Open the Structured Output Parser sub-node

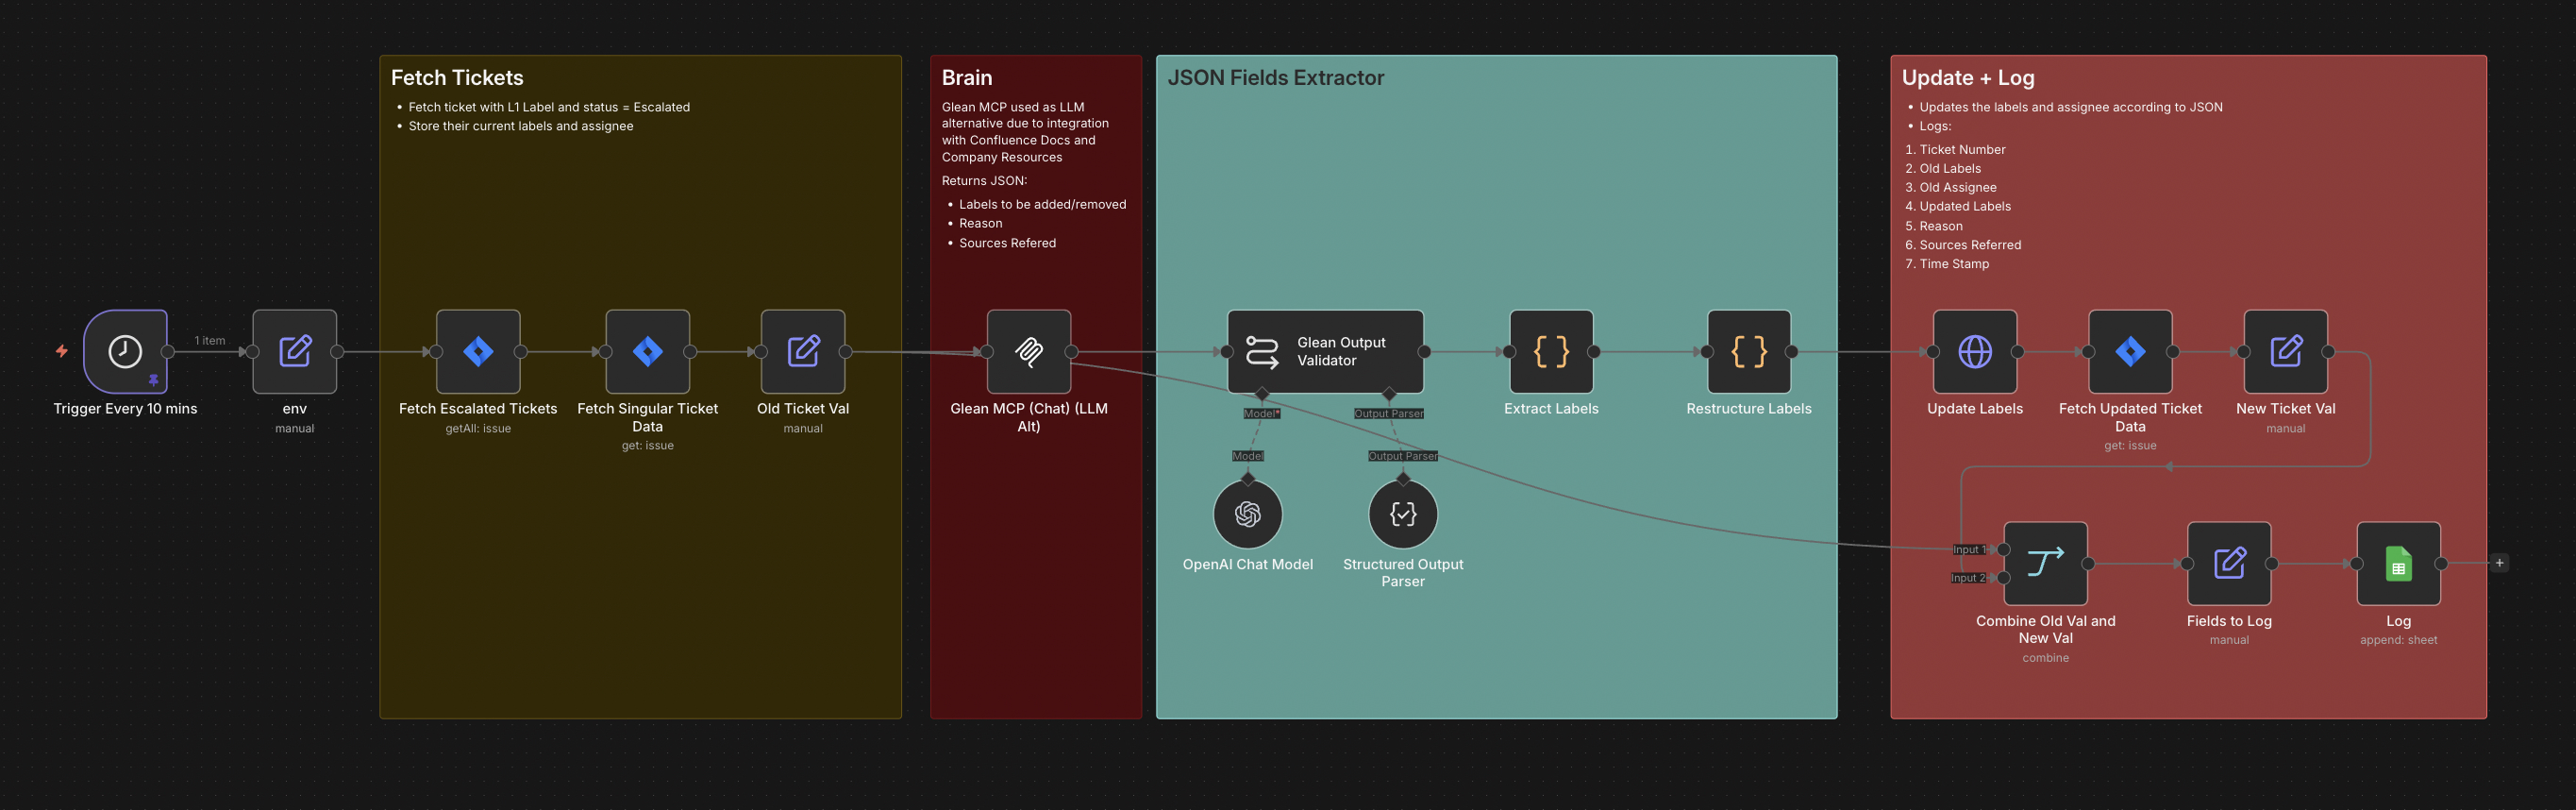pos(1403,514)
